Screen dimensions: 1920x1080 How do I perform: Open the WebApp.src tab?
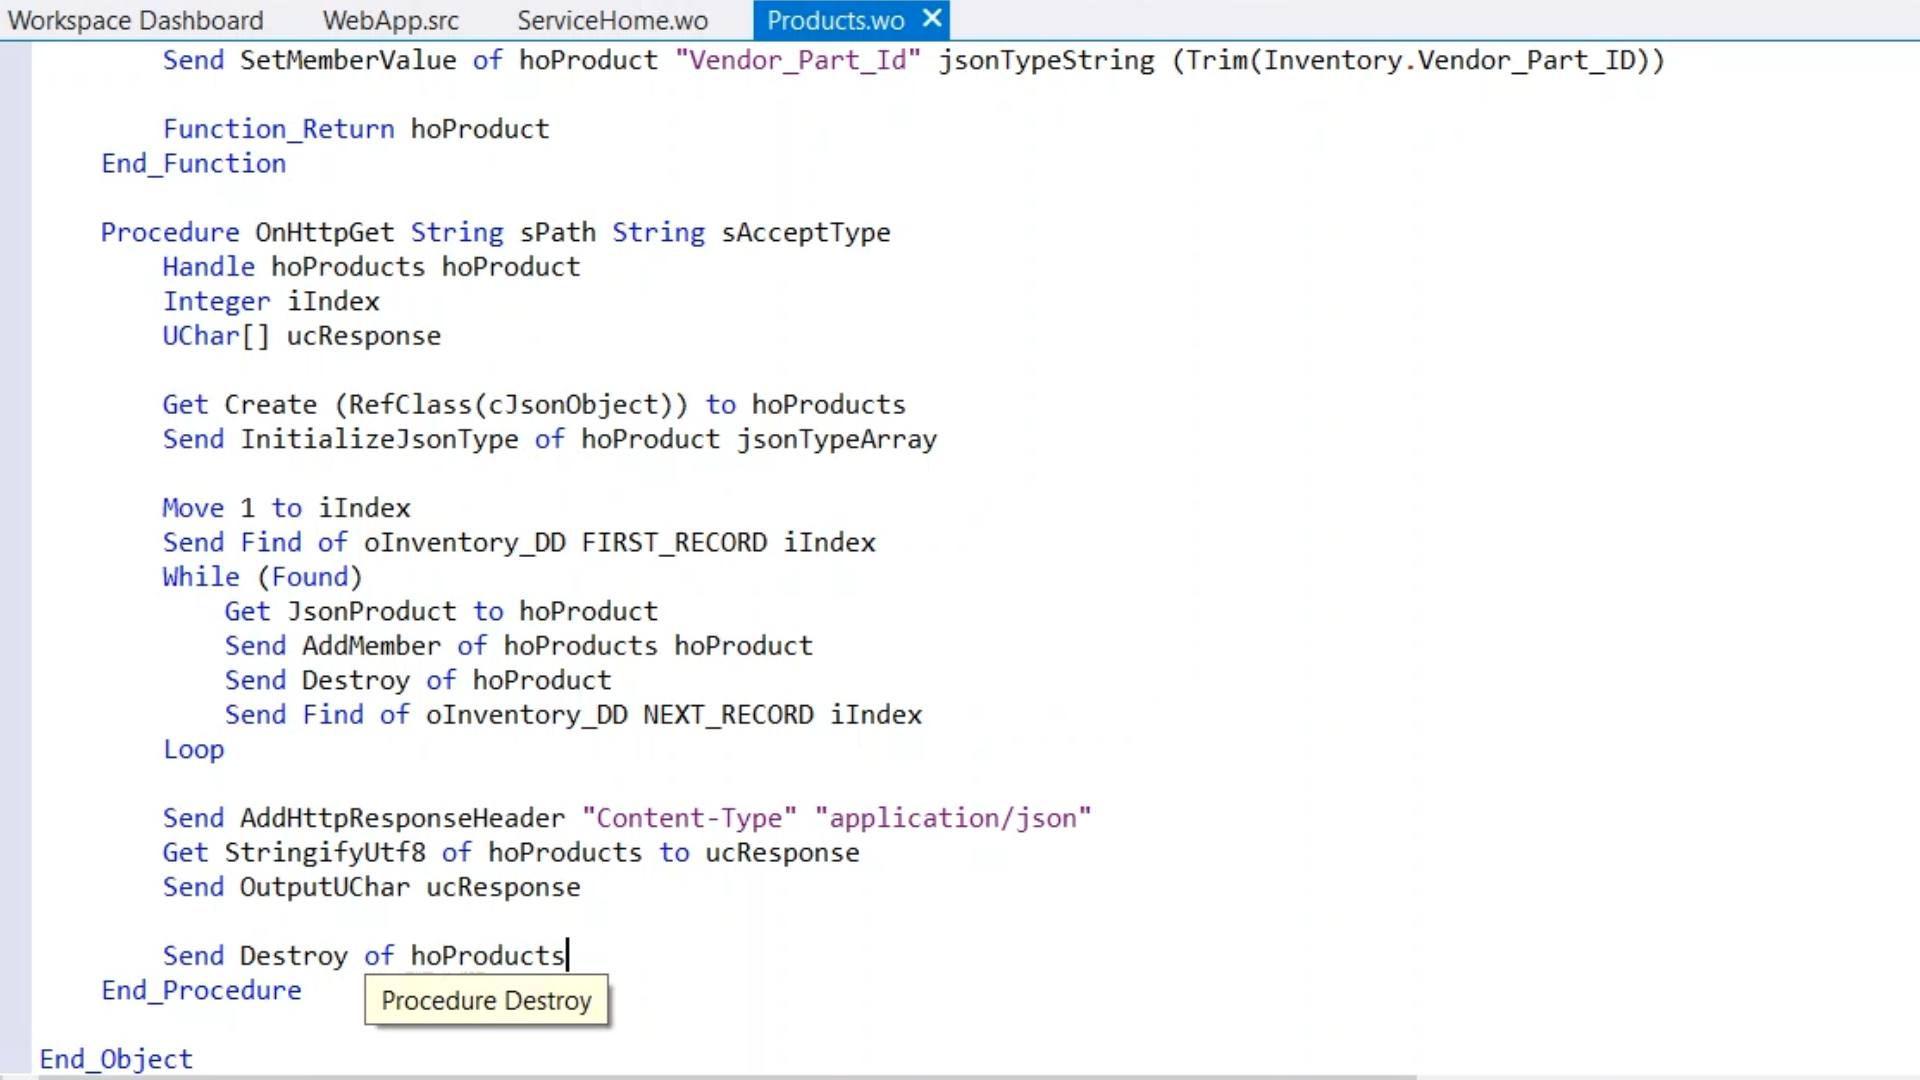[390, 20]
